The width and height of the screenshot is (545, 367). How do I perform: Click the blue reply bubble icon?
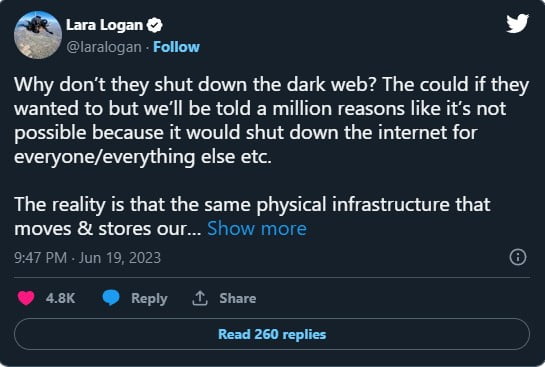(111, 298)
